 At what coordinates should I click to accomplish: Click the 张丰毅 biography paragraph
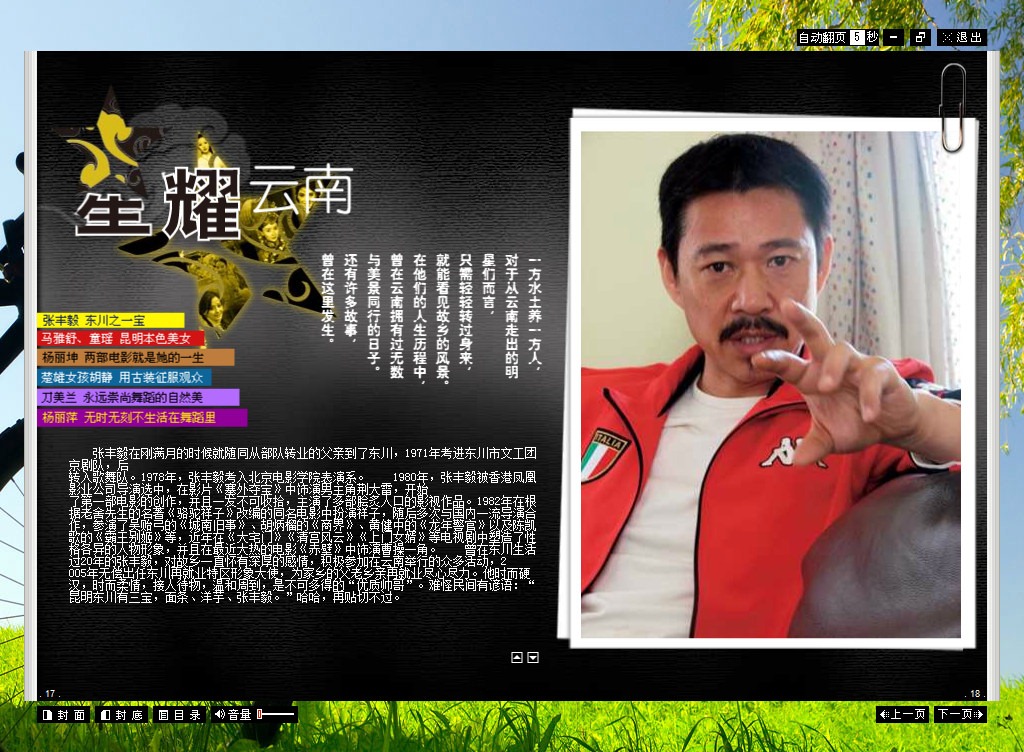(302, 525)
